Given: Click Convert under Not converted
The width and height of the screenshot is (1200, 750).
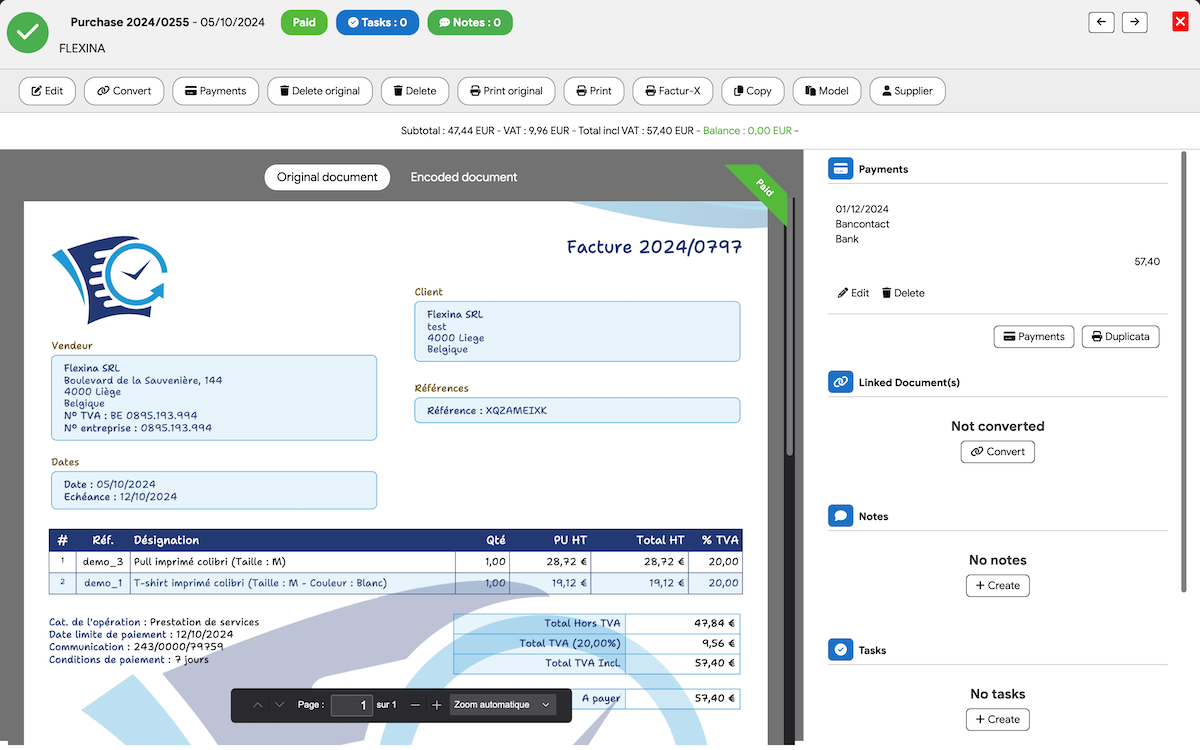Looking at the screenshot, I should coord(997,451).
